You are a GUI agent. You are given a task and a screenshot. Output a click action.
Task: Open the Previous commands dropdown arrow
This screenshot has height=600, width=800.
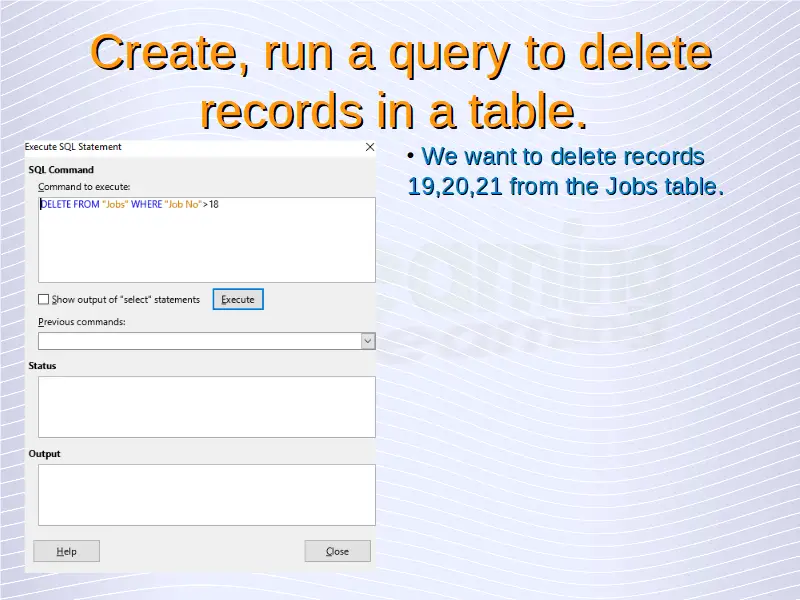tap(367, 341)
